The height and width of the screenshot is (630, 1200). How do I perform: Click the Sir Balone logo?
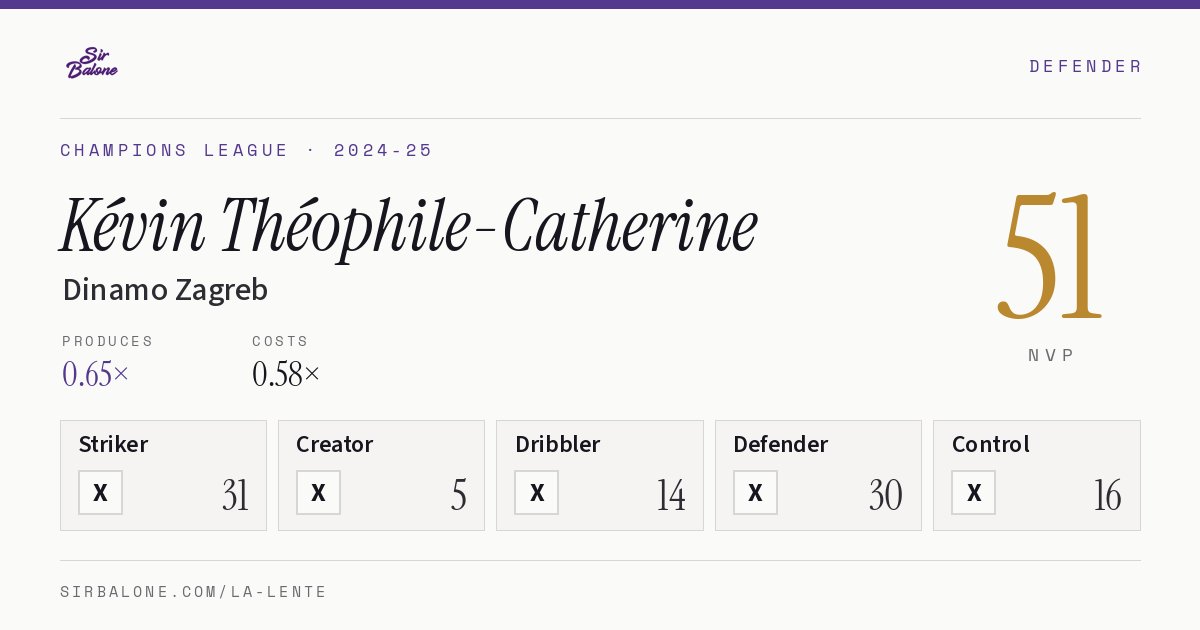coord(92,63)
